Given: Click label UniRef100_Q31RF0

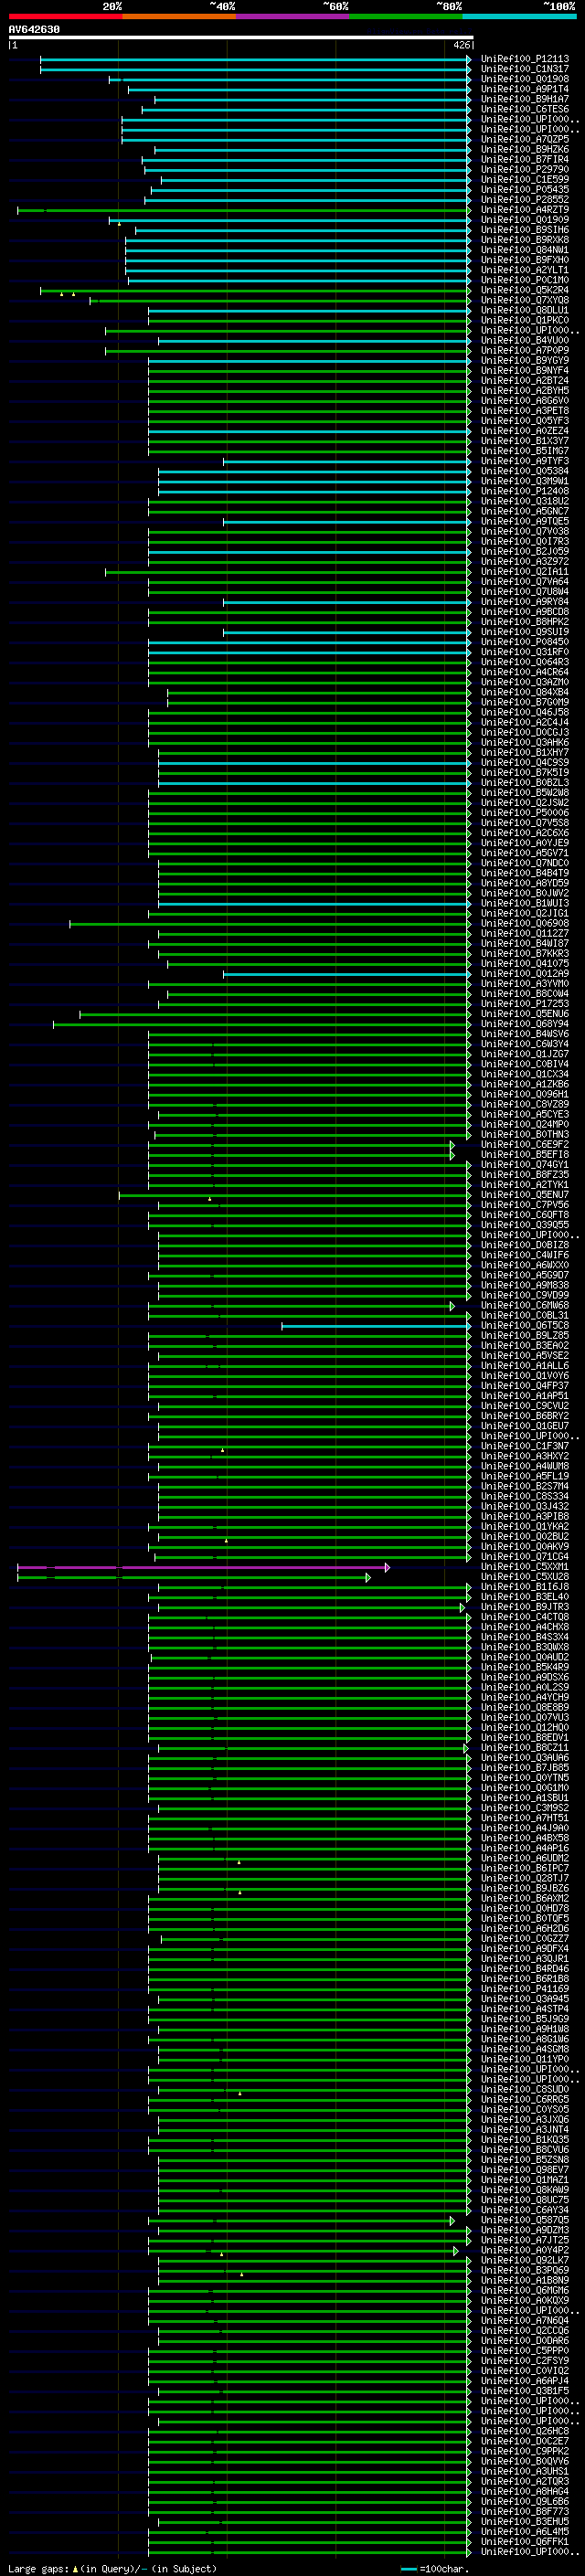Looking at the screenshot, I should tap(525, 652).
